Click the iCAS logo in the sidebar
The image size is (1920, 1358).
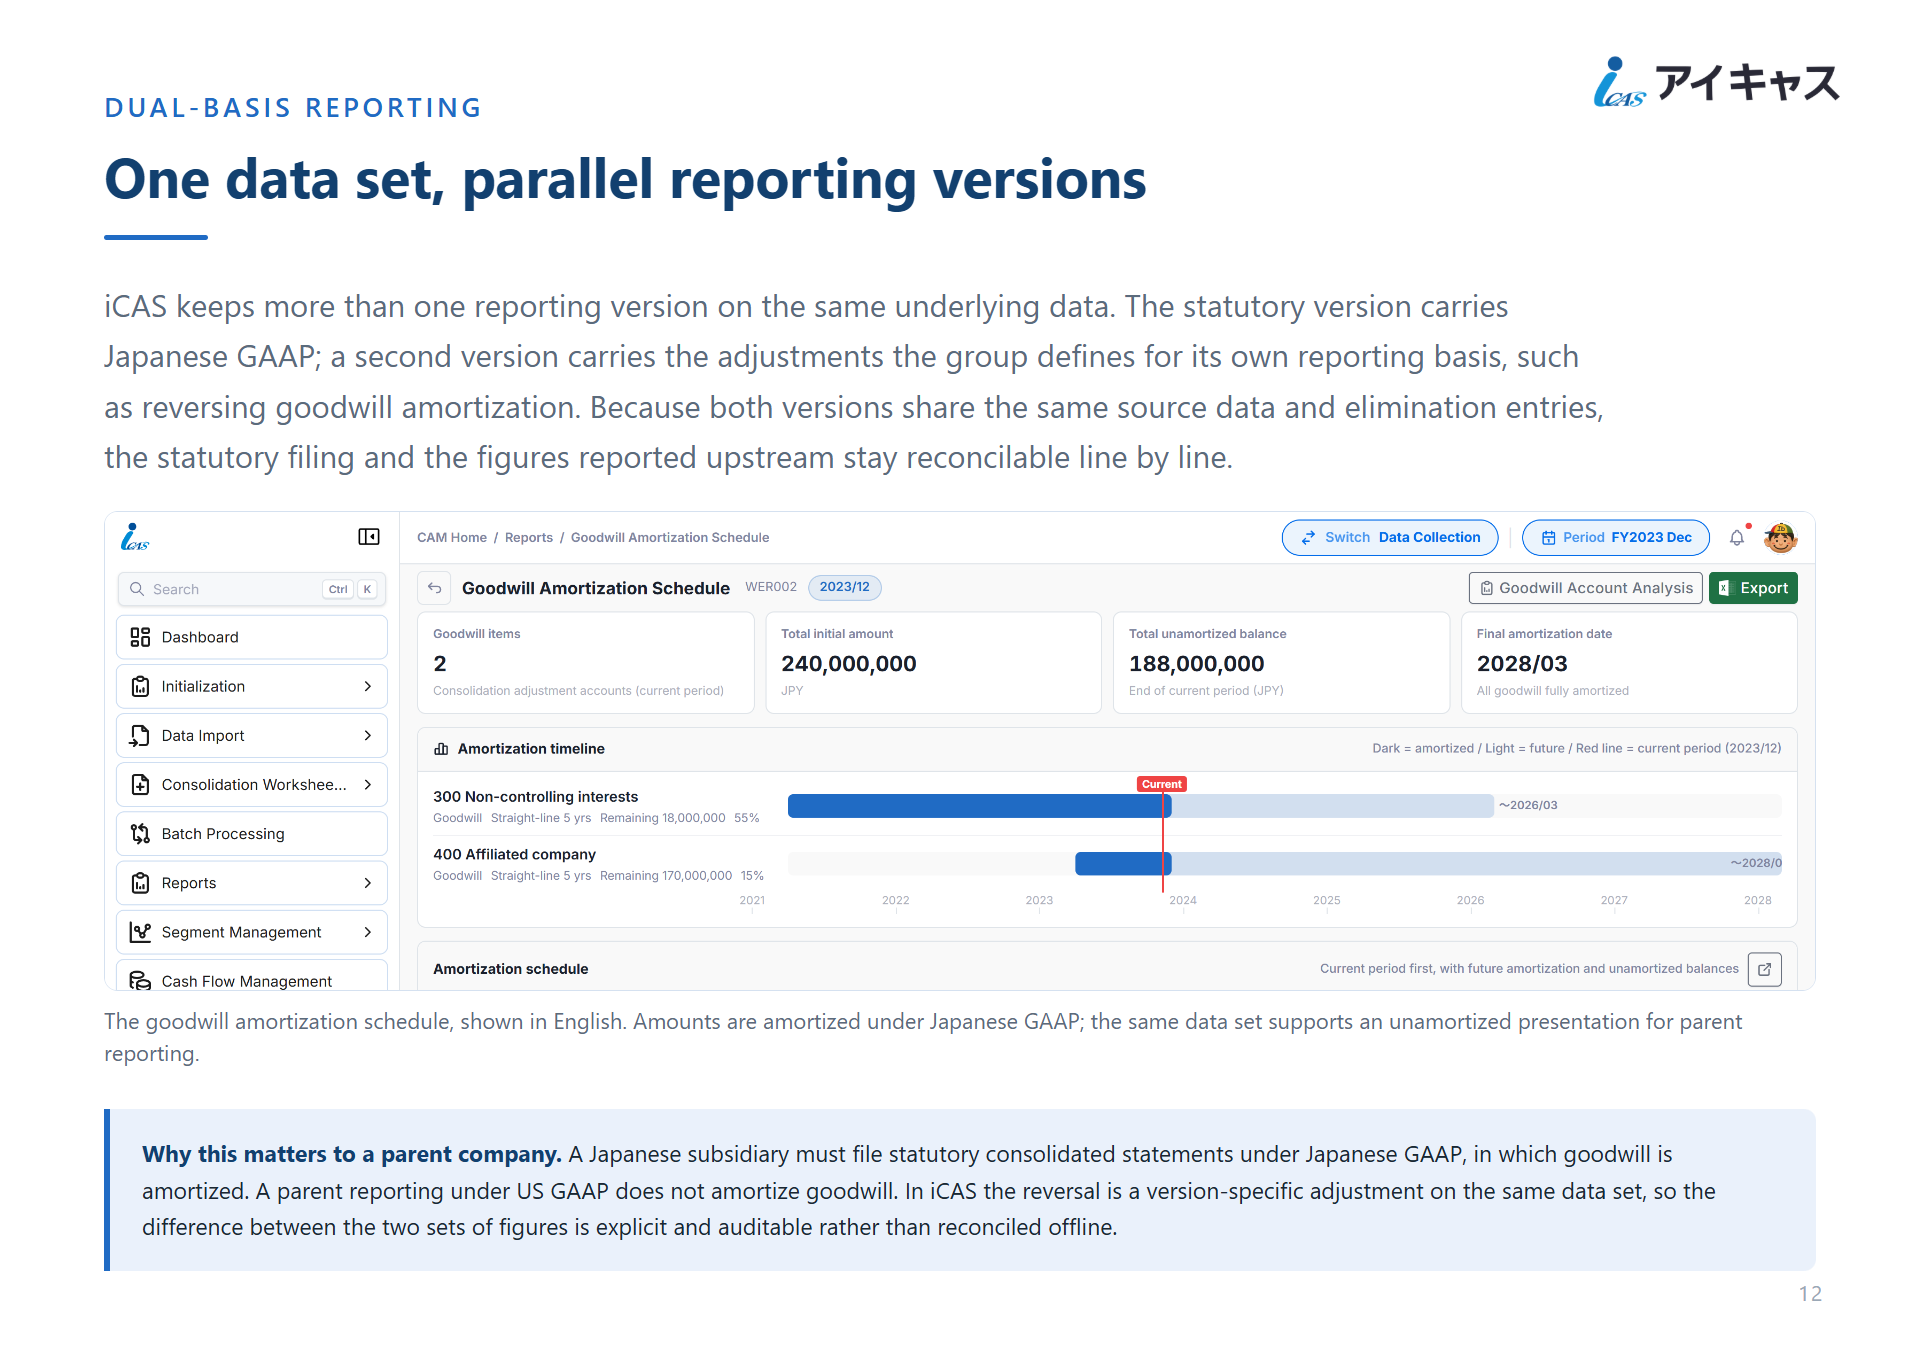coord(135,537)
